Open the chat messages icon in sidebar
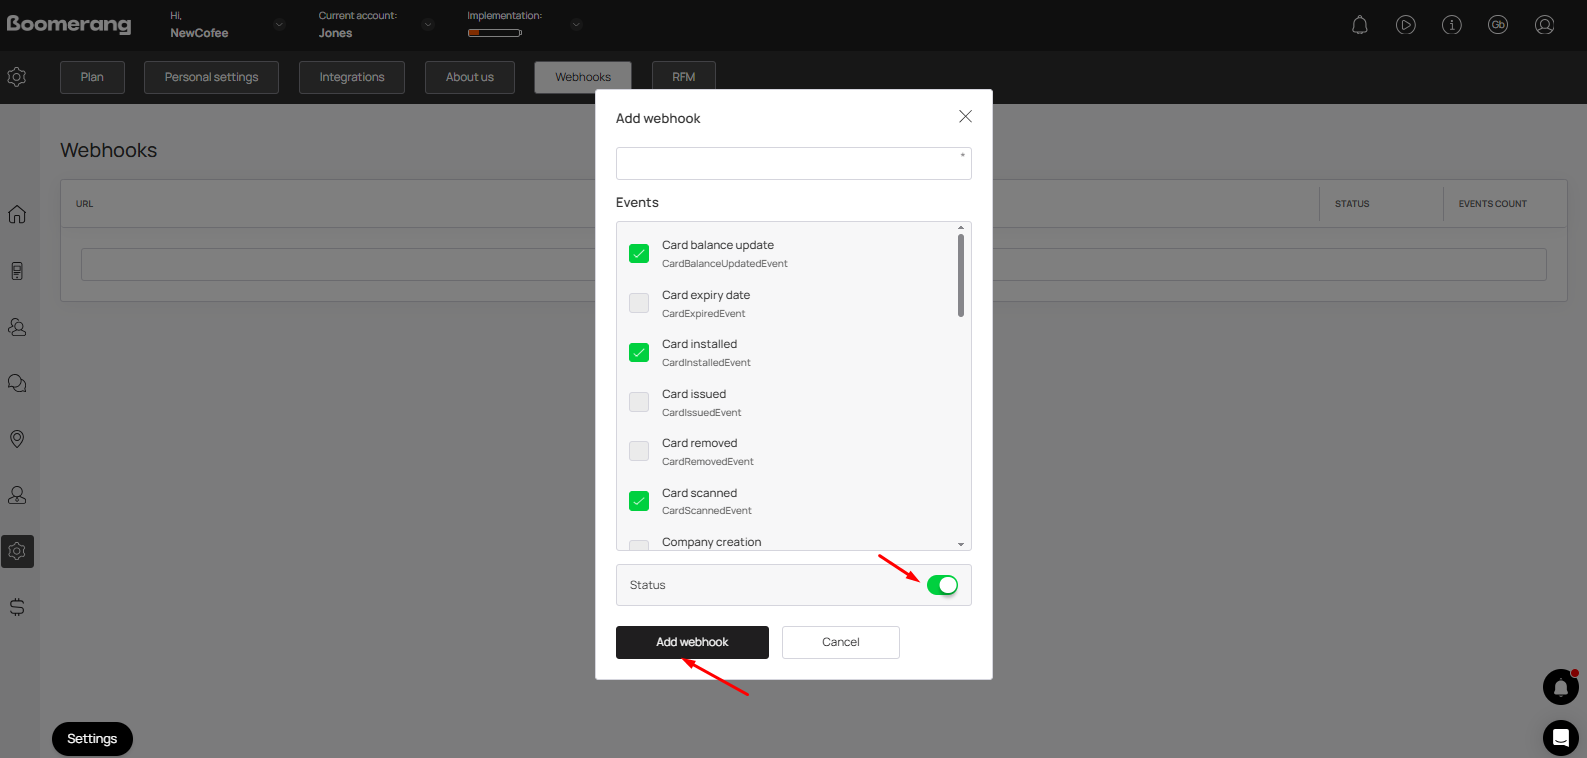1587x758 pixels. coord(17,383)
